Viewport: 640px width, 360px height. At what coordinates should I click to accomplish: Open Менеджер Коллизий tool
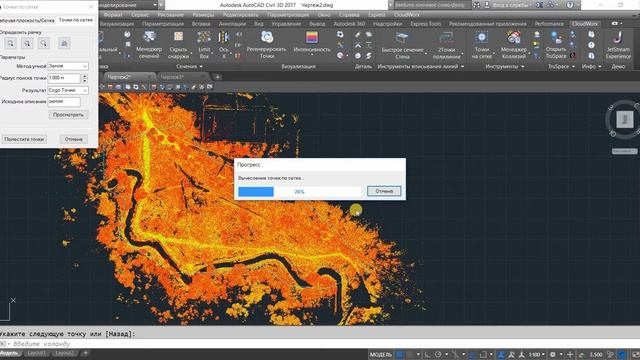pos(514,44)
